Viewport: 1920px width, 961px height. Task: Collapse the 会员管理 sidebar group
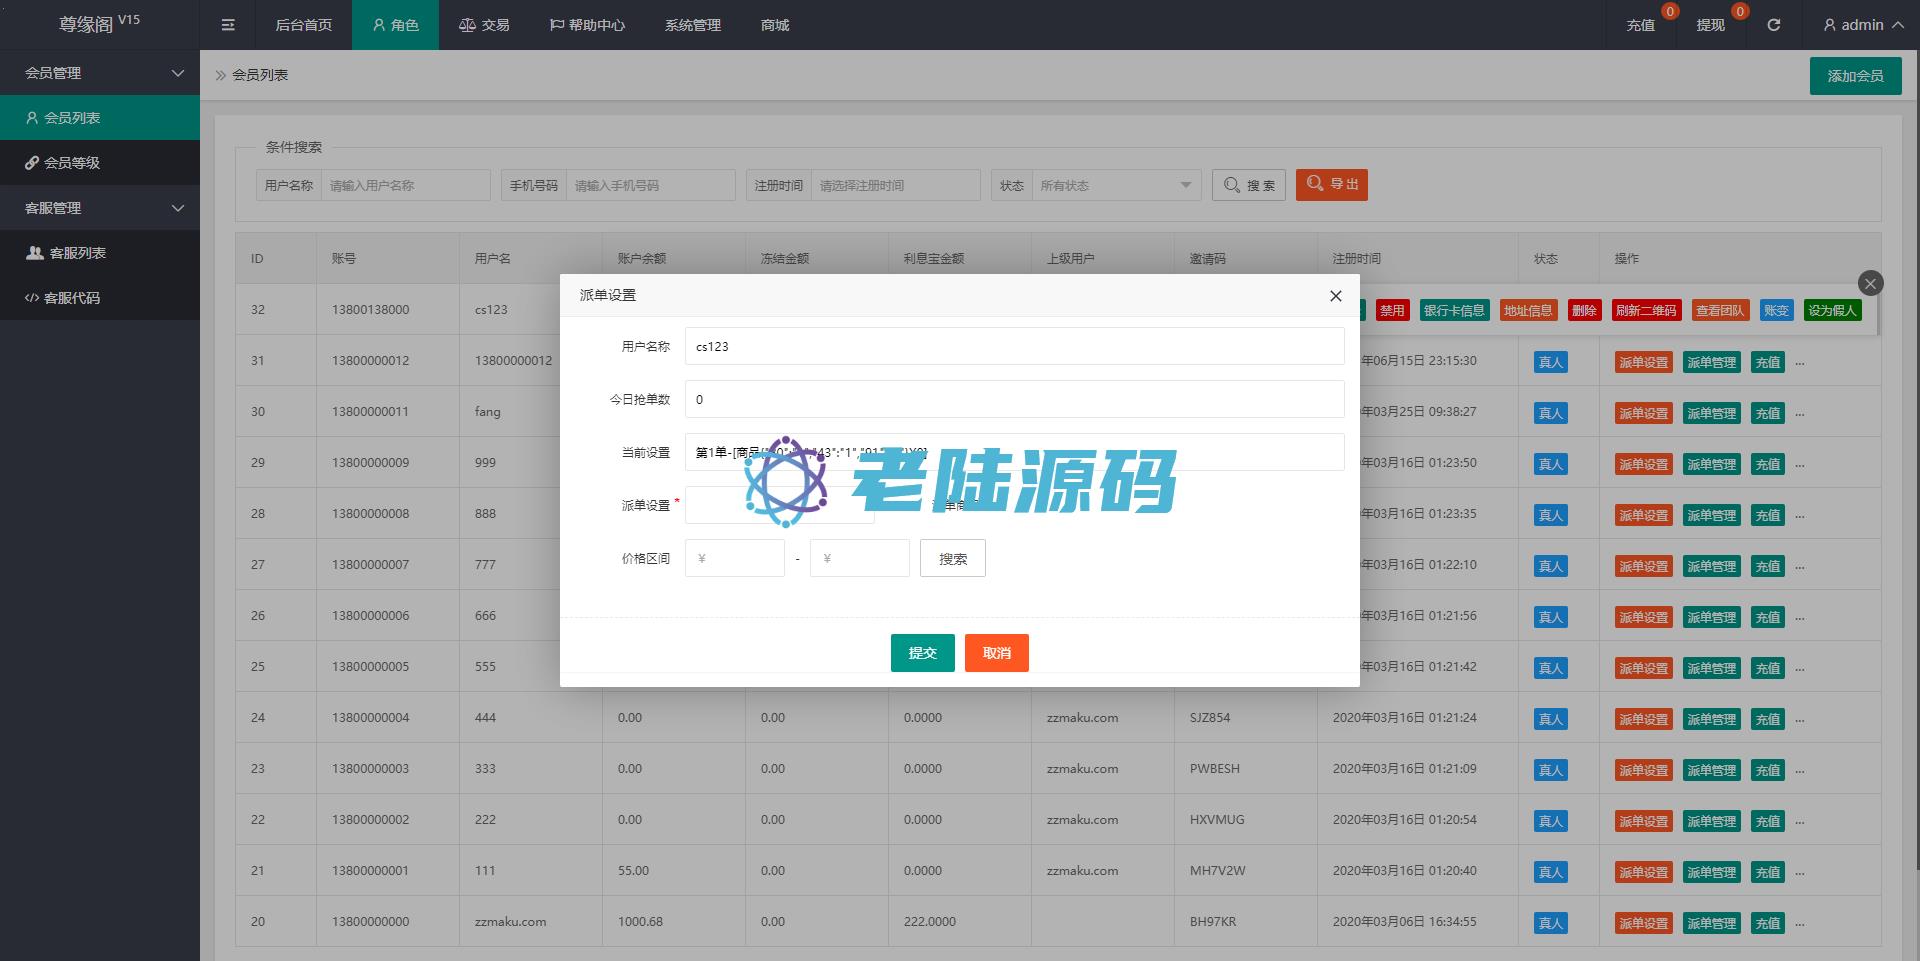tap(100, 73)
